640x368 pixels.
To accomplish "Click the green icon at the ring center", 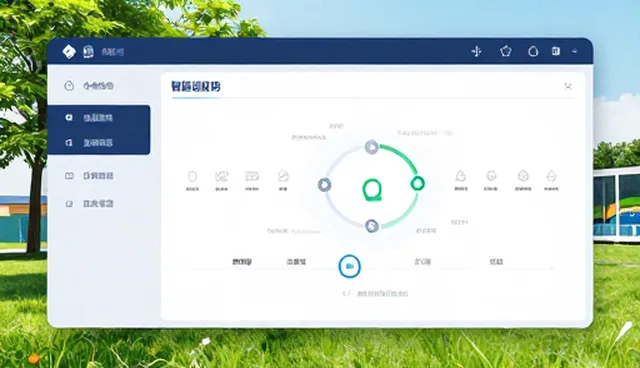I will [x=372, y=190].
